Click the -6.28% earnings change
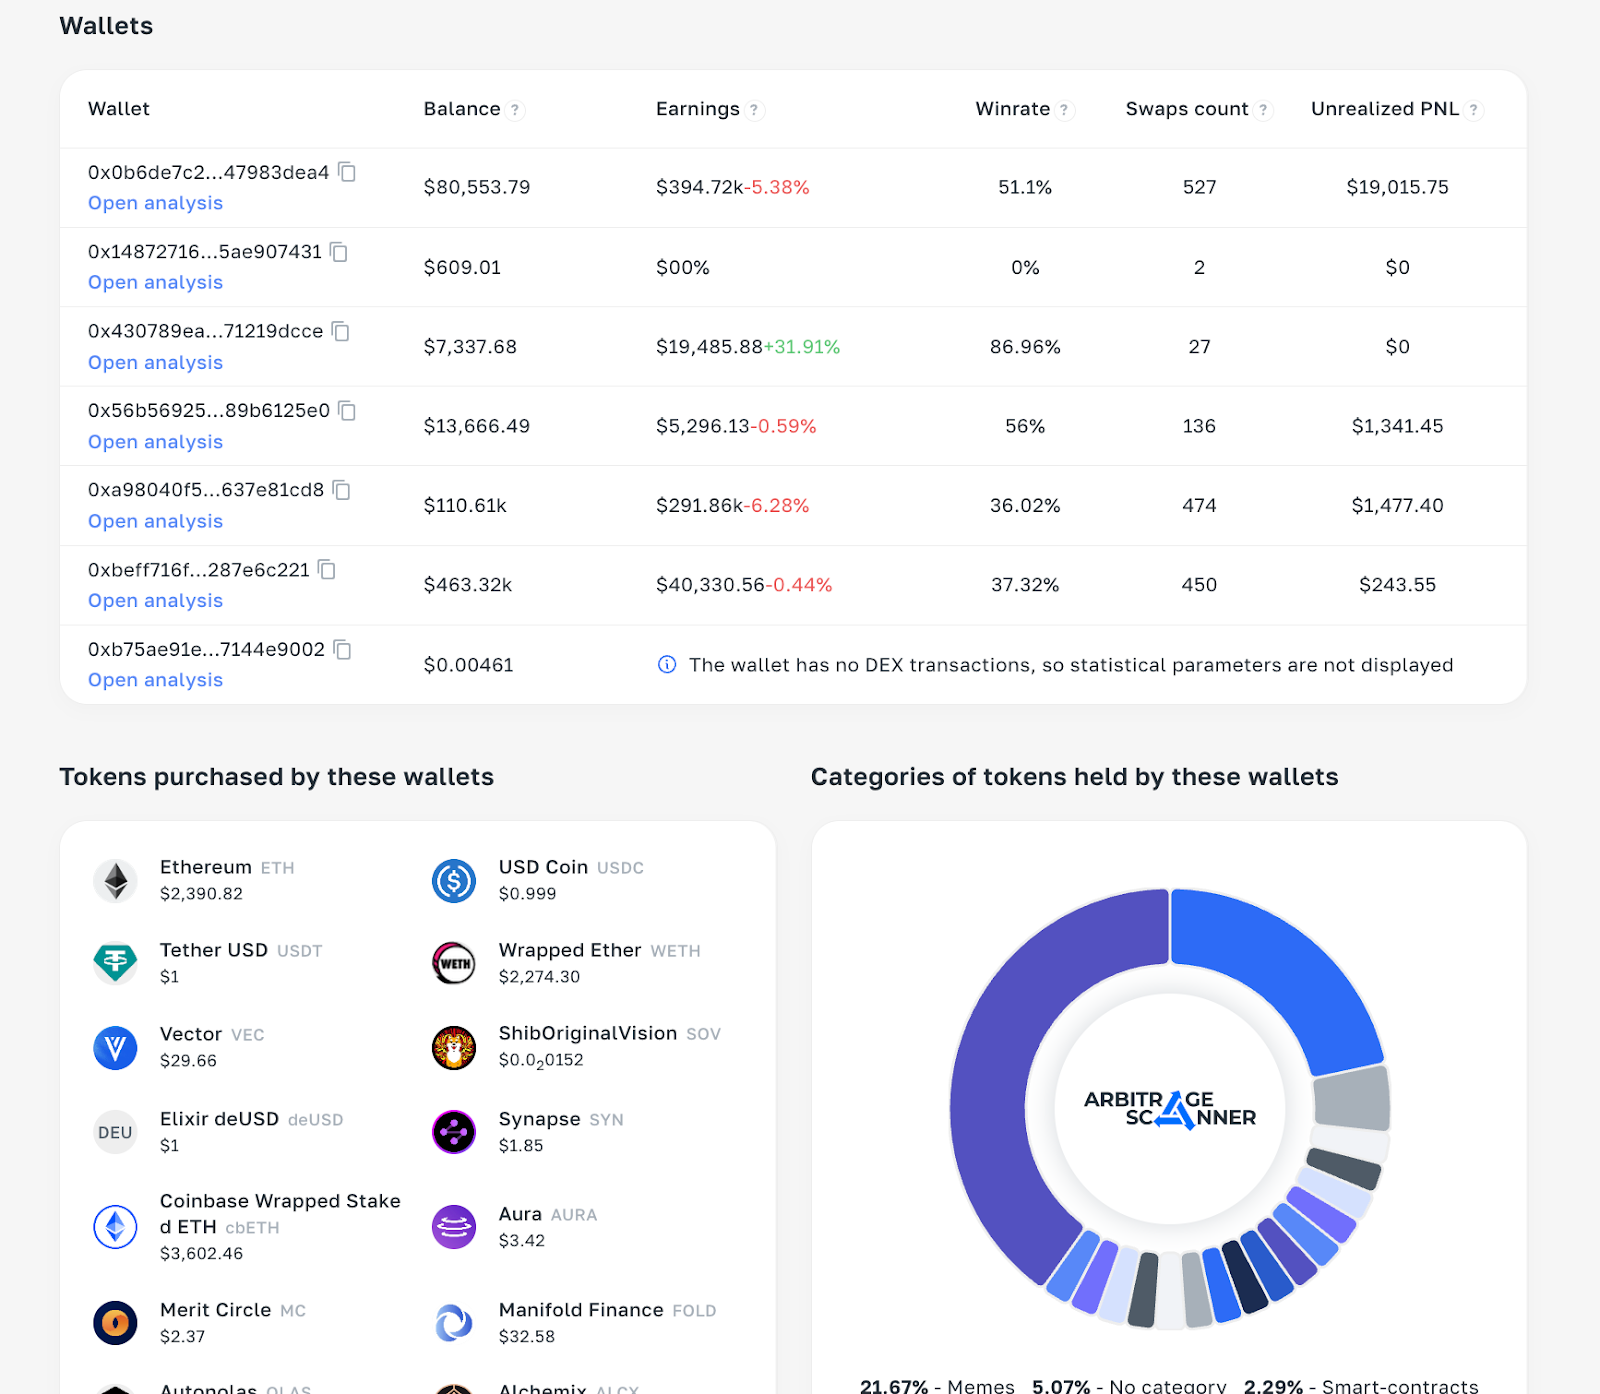Viewport: 1600px width, 1394px height. 777,506
